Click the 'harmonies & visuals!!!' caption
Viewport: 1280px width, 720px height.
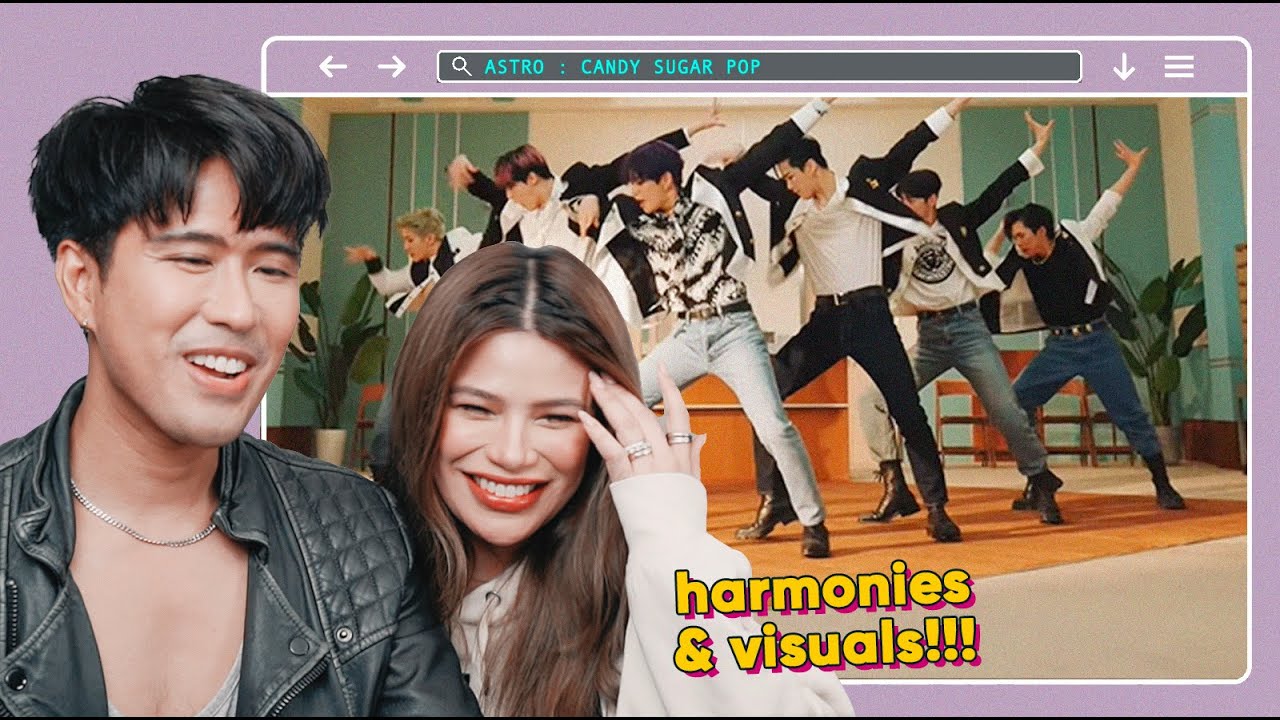pyautogui.click(x=826, y=621)
